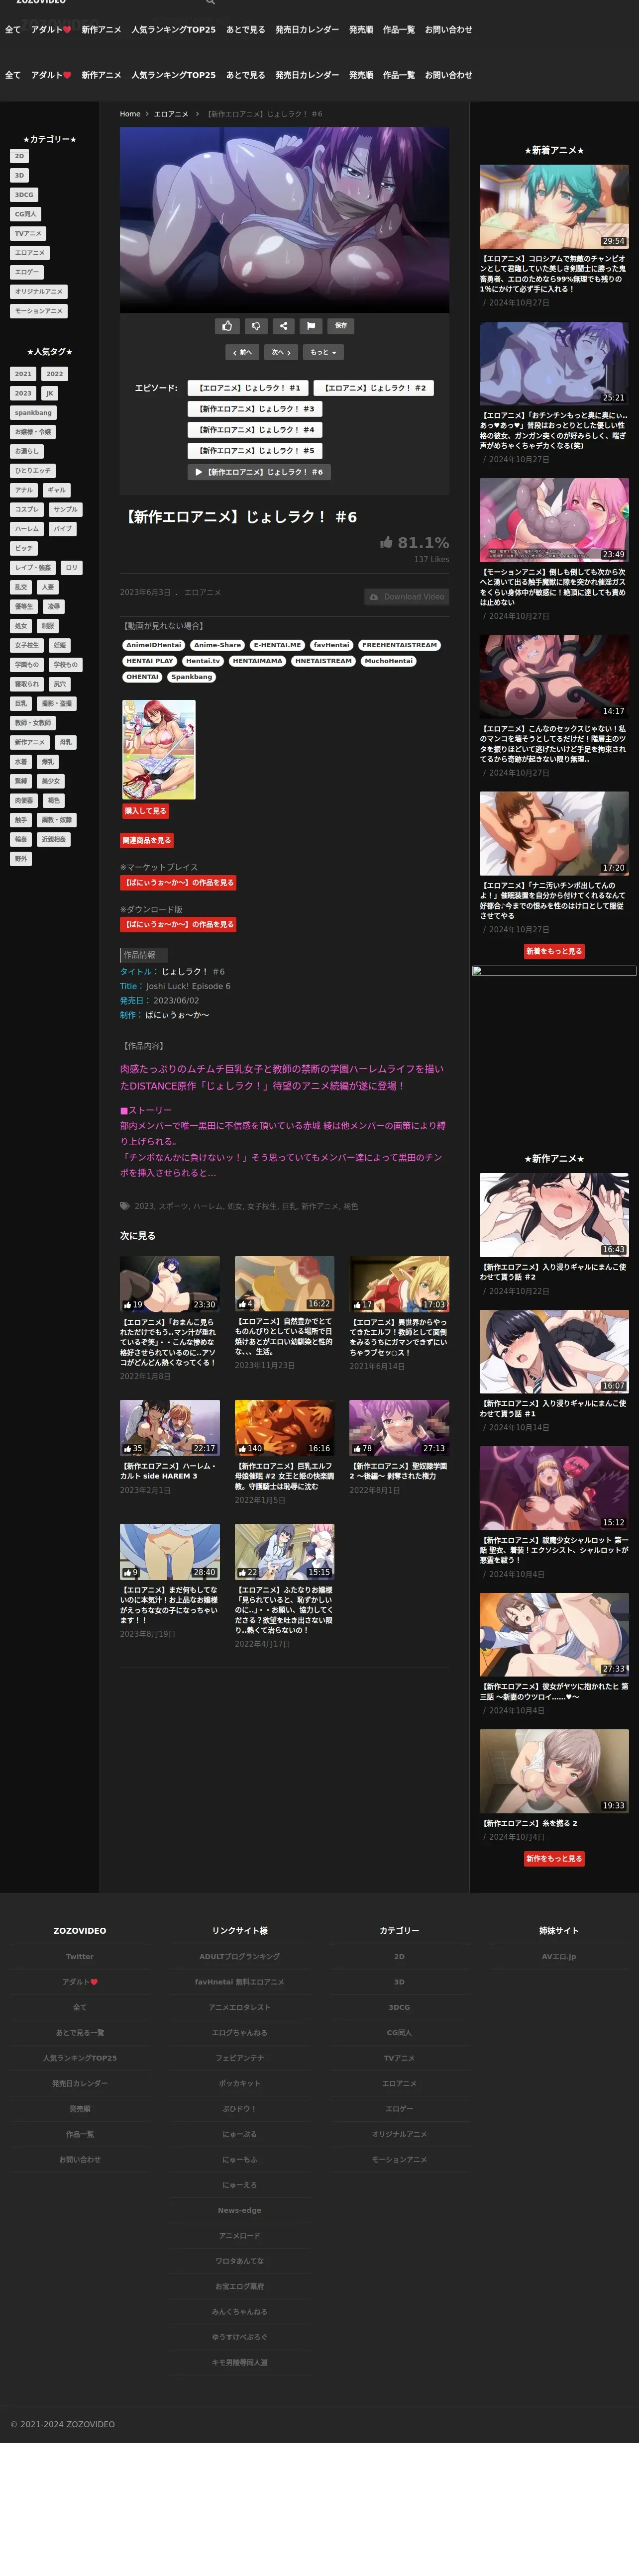The width and height of the screenshot is (639, 2576).
Task: Go to next episode with 次へ
Action: tap(281, 352)
